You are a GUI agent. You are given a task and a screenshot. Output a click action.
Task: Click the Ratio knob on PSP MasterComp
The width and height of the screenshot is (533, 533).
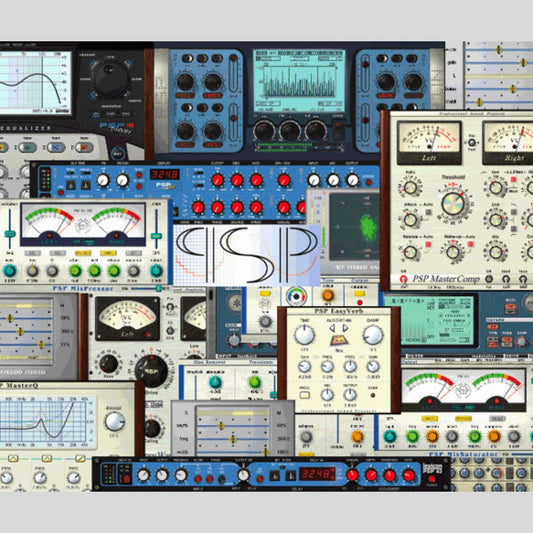(410, 188)
